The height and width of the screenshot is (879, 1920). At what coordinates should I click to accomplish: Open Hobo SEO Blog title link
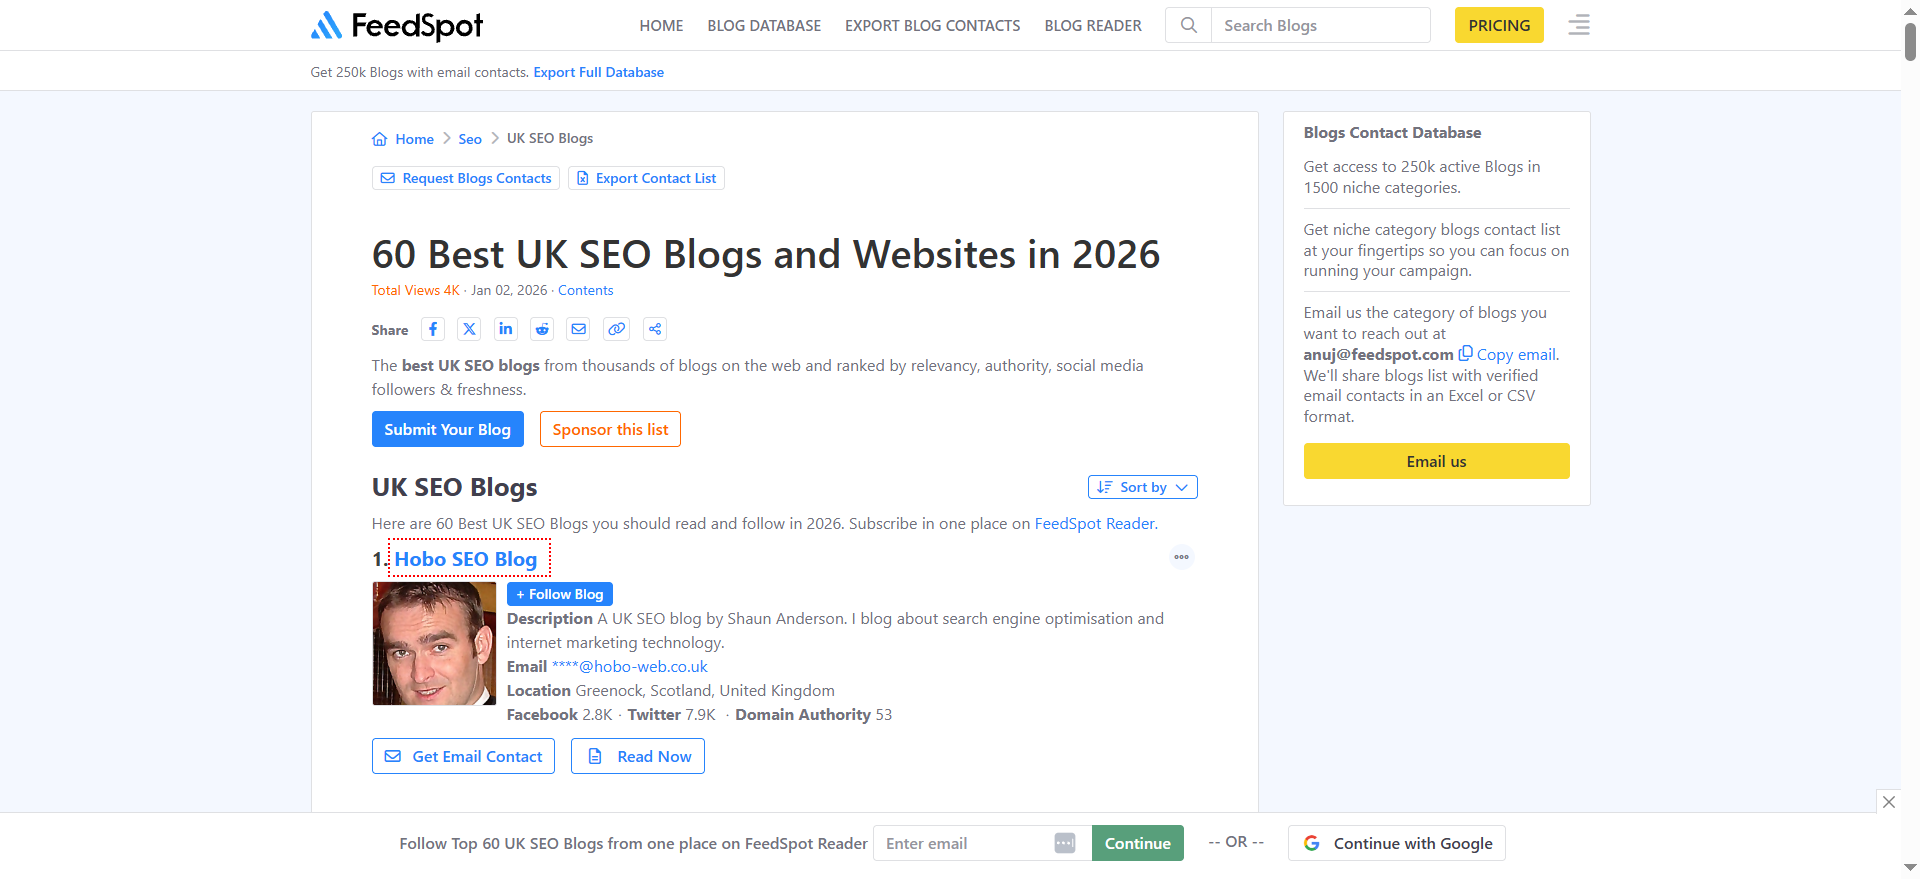pyautogui.click(x=465, y=559)
